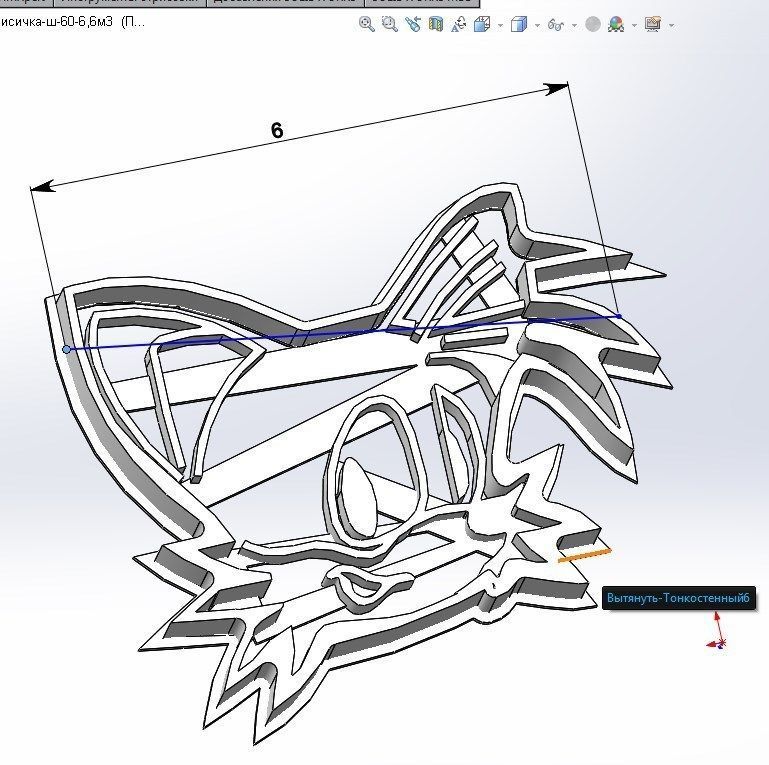
Task: Click the Display Style box icon
Action: pyautogui.click(x=519, y=24)
